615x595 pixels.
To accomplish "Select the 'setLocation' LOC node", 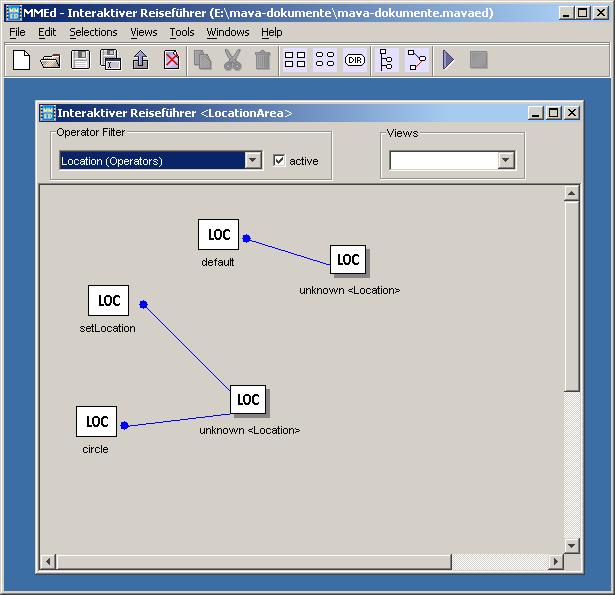I will point(109,300).
